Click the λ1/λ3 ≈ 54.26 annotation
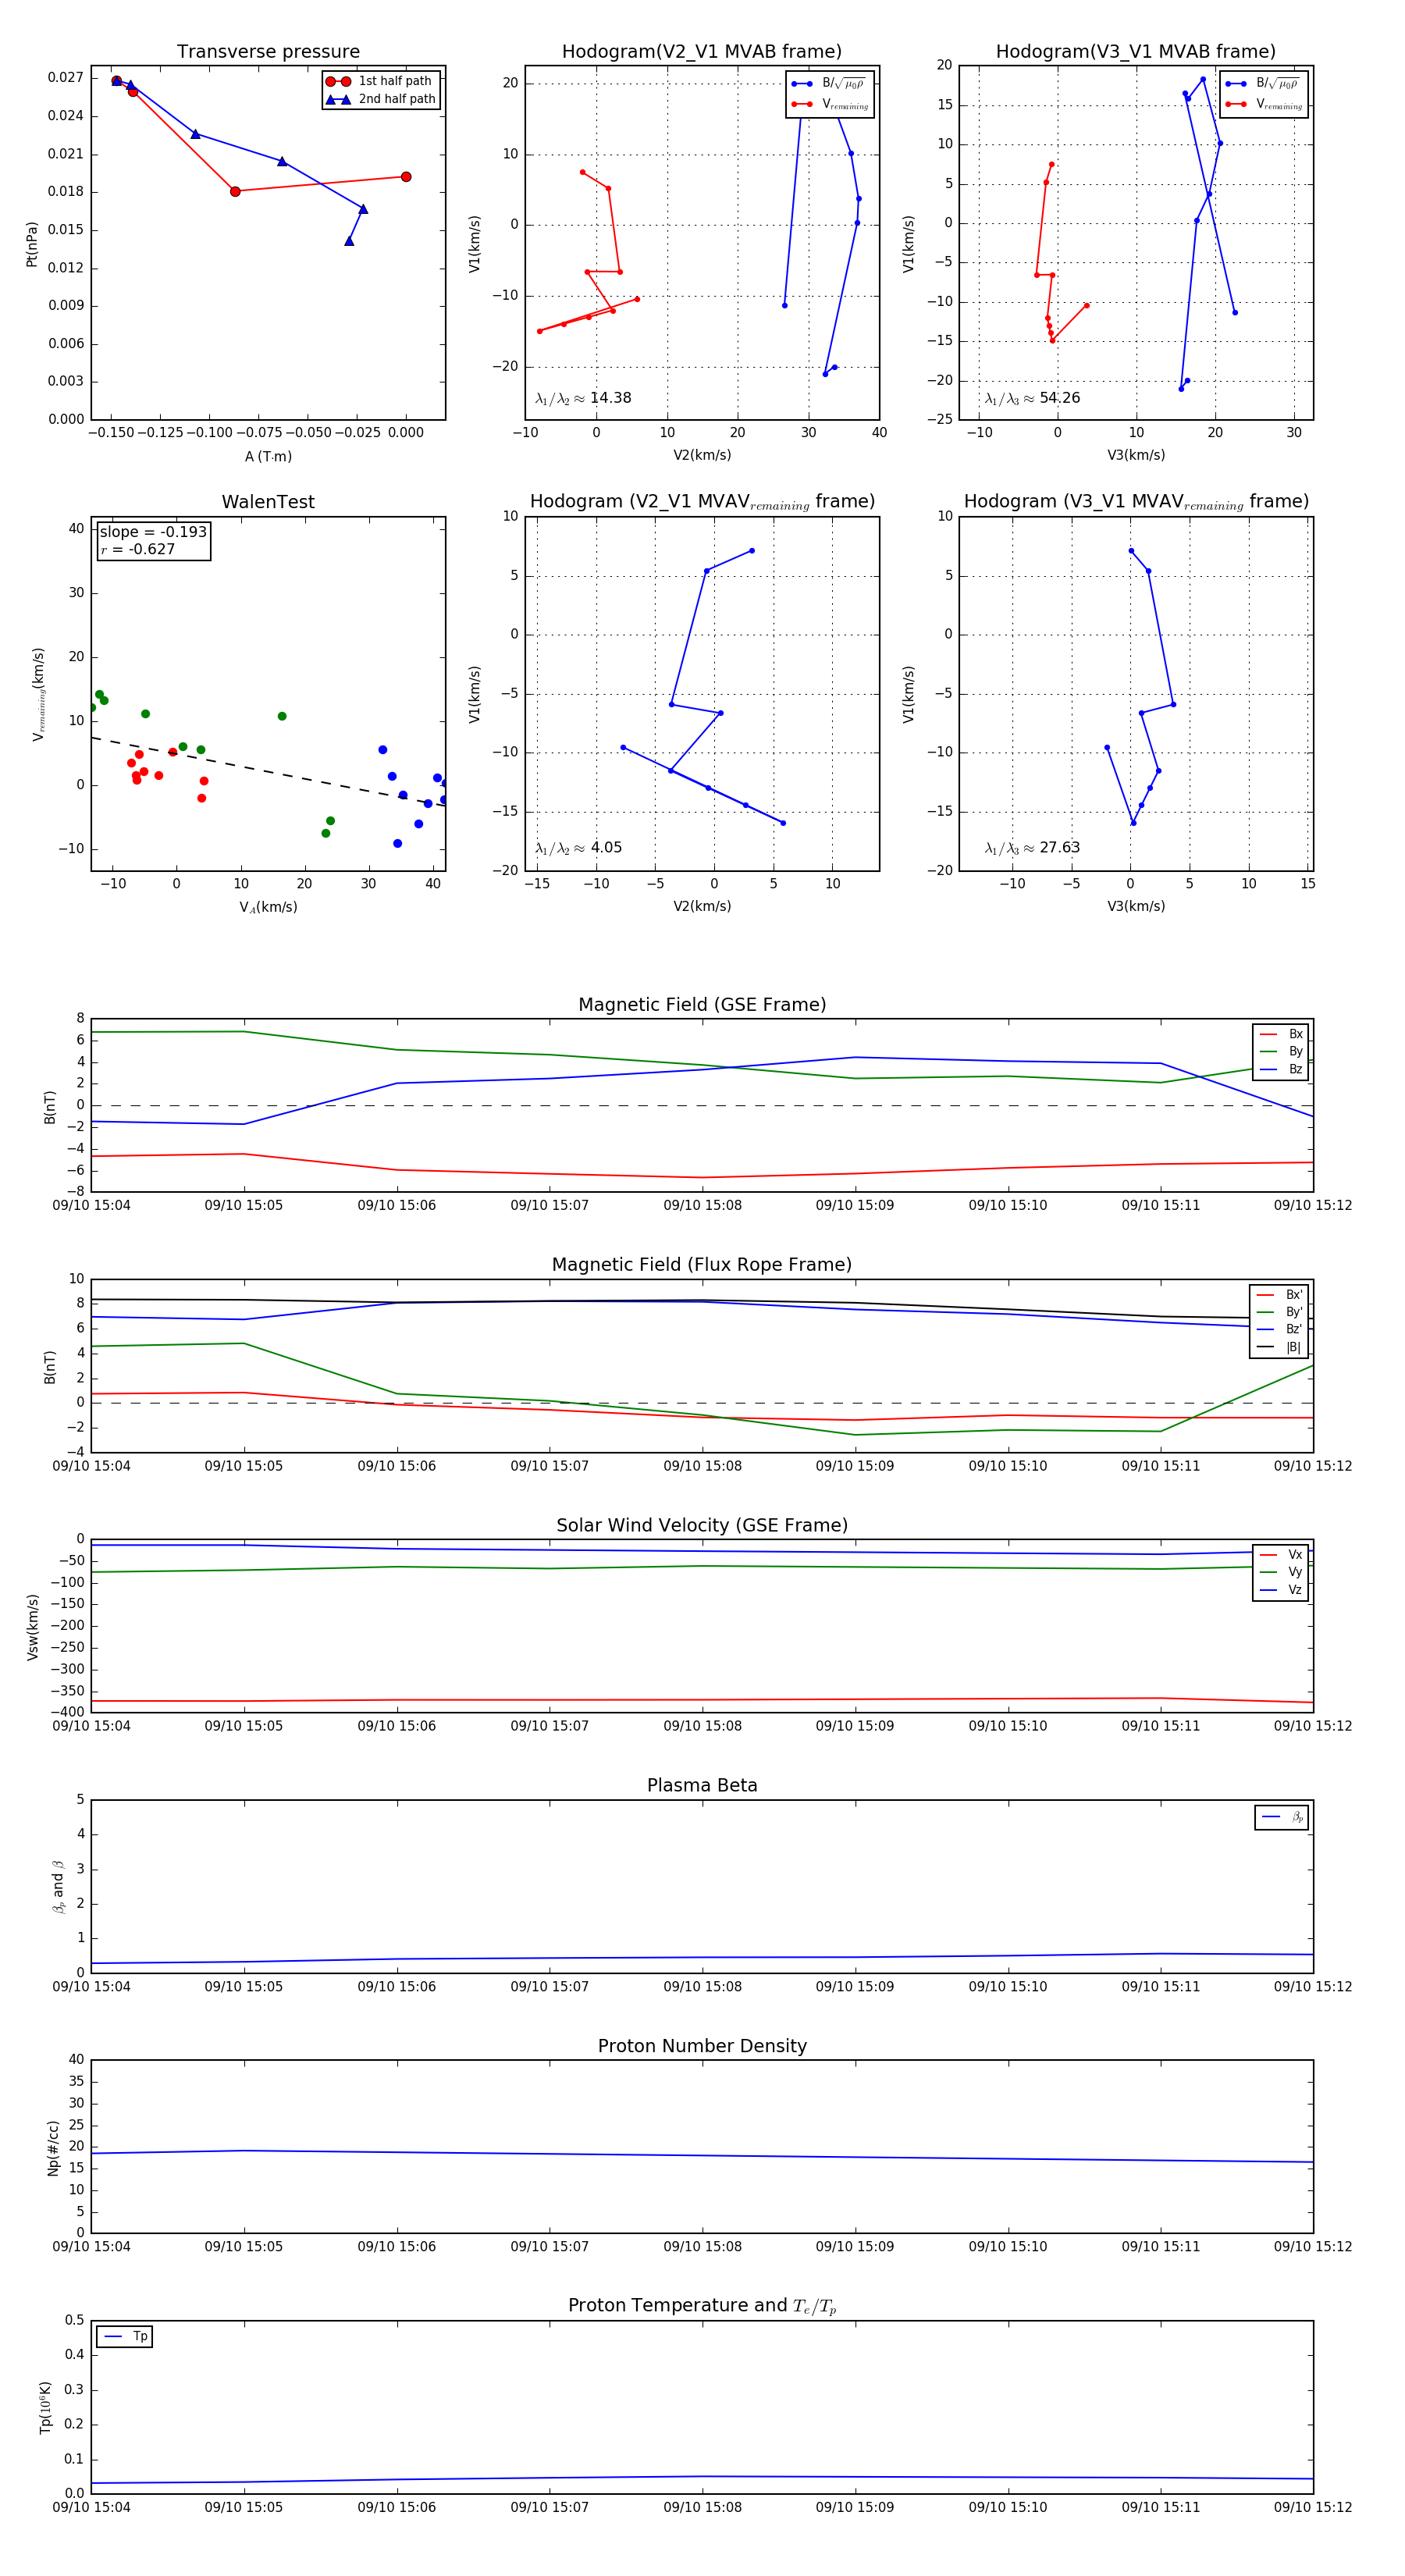Image resolution: width=1405 pixels, height=2576 pixels. [1032, 398]
